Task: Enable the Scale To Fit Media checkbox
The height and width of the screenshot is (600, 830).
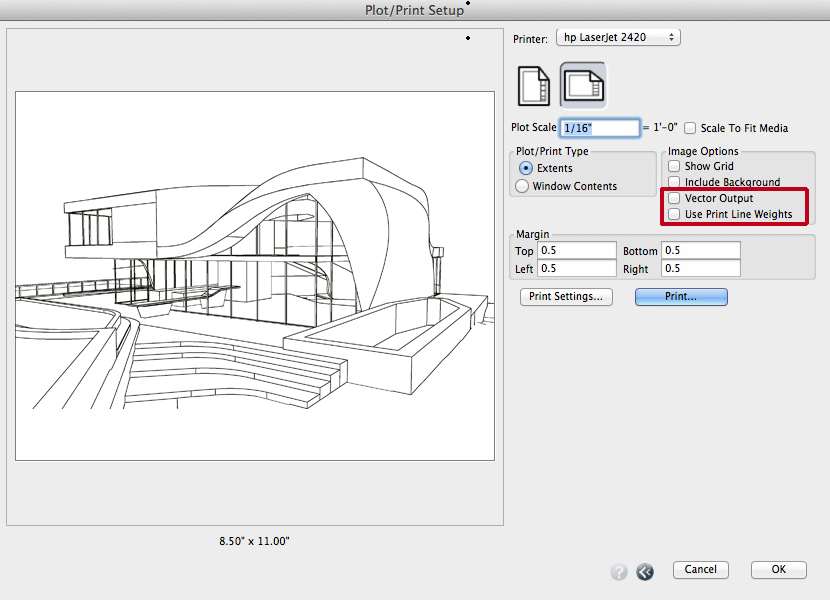Action: [689, 127]
